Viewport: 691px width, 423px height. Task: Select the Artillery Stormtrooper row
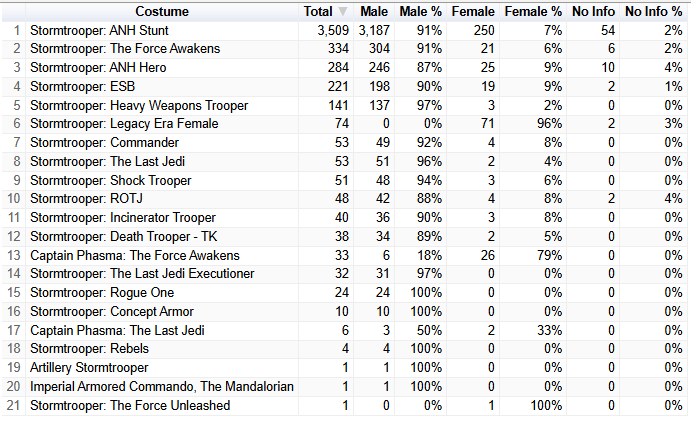(346, 367)
